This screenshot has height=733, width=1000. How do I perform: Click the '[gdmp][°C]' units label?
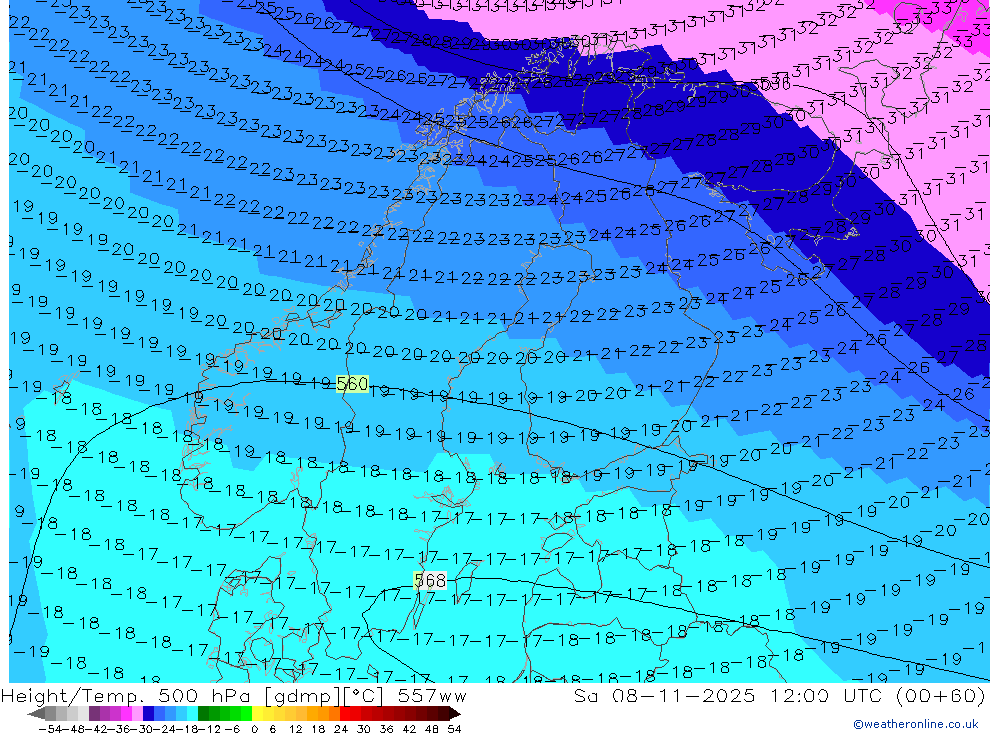[x=324, y=695]
